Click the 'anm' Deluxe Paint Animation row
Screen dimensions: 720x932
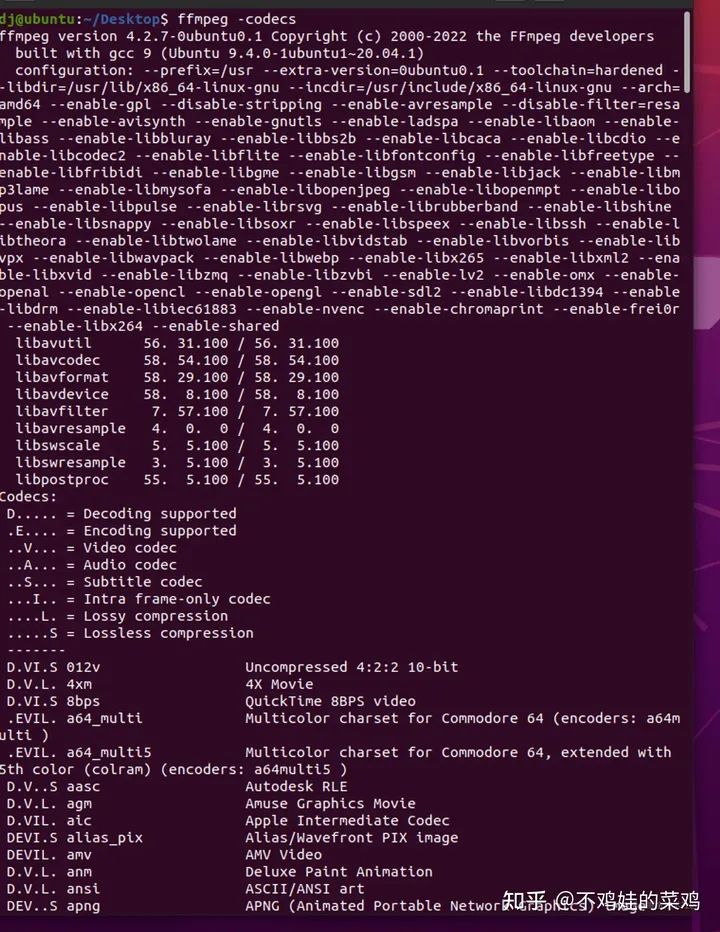(220, 872)
